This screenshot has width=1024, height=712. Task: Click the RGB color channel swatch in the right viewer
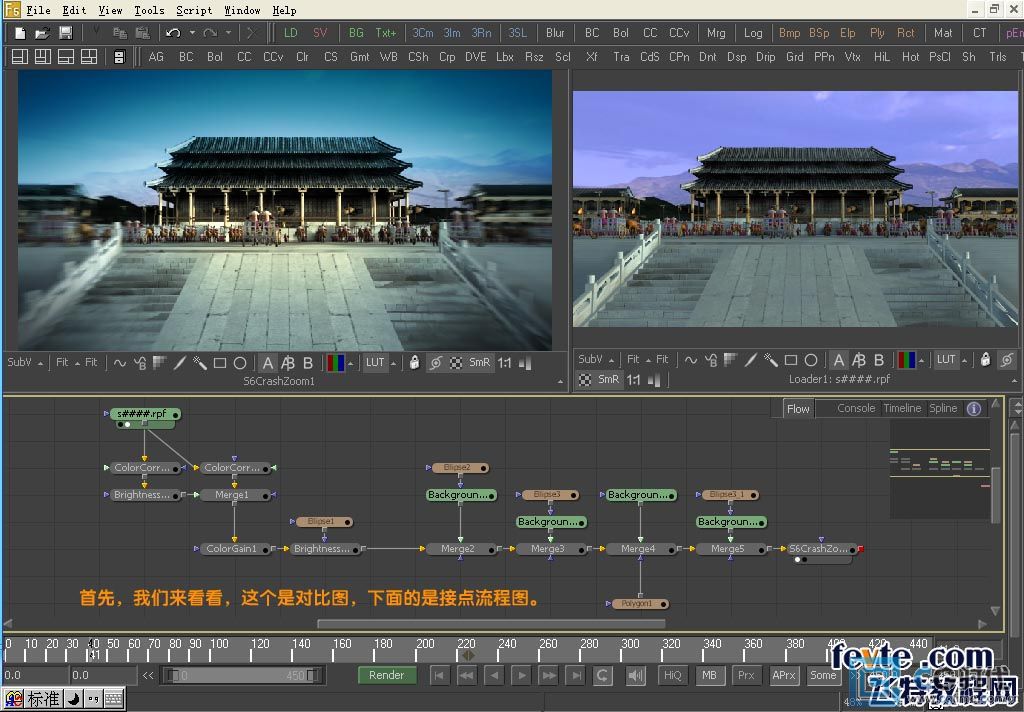(x=906, y=359)
